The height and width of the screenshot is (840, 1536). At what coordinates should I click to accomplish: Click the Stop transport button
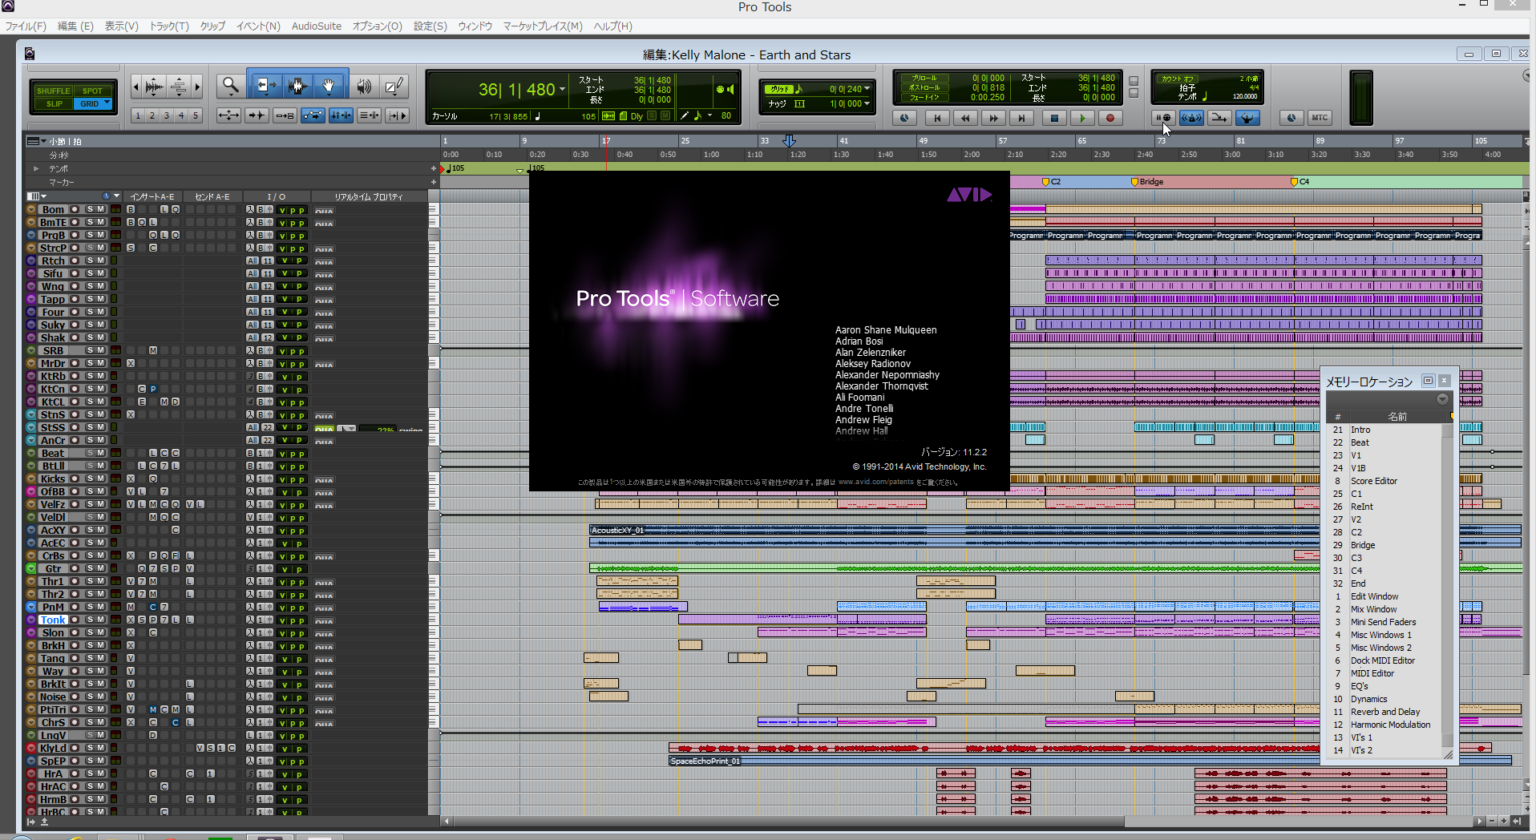pos(1053,118)
